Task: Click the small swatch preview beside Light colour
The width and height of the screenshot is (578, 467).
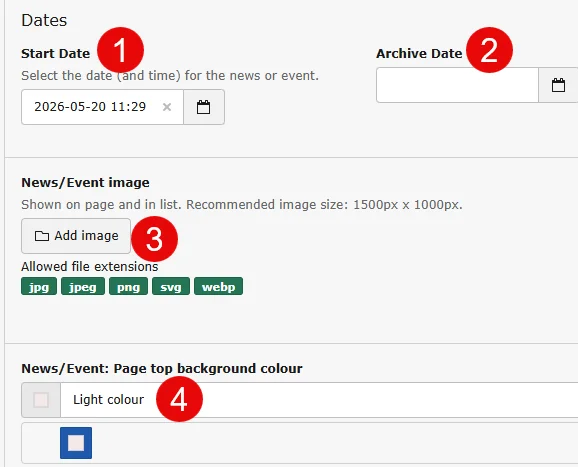Action: tap(41, 400)
